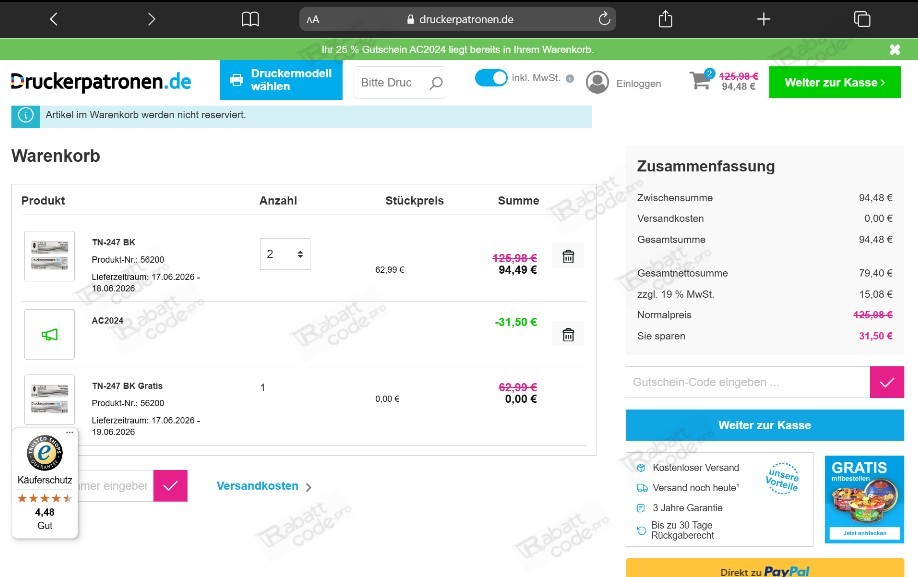This screenshot has width=918, height=577.
Task: Click the Anzahl column header
Action: pos(278,201)
